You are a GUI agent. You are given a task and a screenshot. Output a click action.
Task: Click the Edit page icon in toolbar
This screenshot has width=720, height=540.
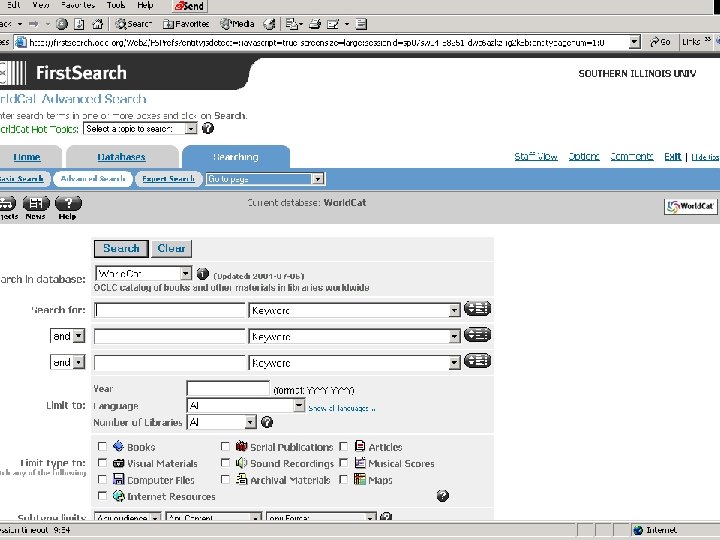333,24
